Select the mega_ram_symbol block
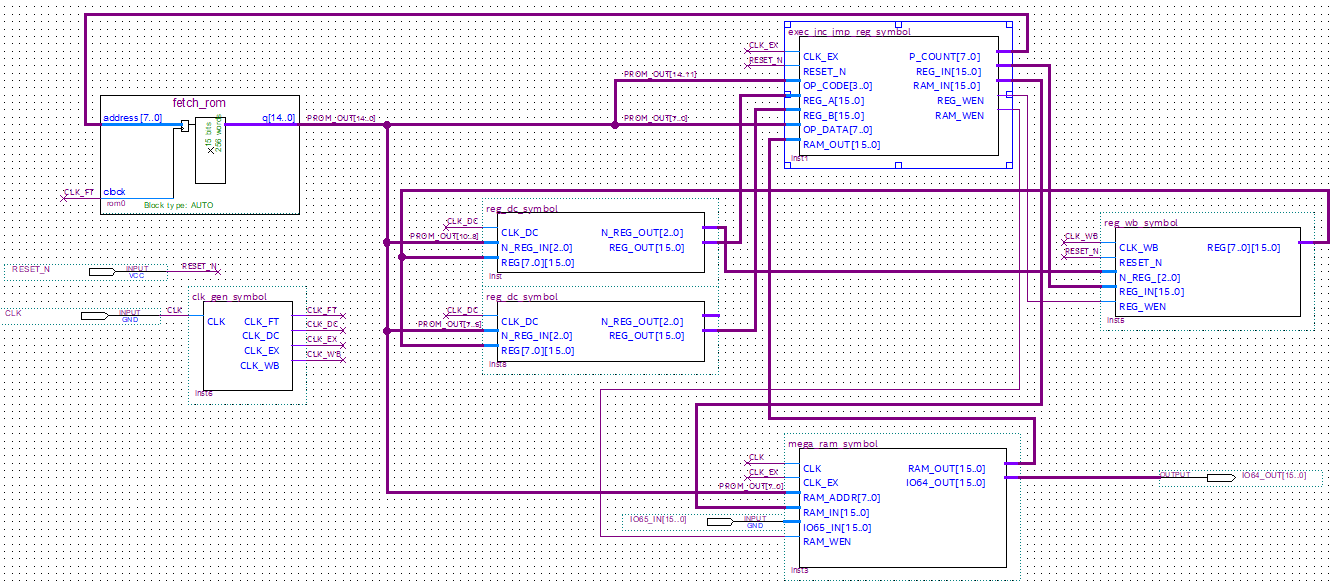The height and width of the screenshot is (587, 1334). coord(902,507)
